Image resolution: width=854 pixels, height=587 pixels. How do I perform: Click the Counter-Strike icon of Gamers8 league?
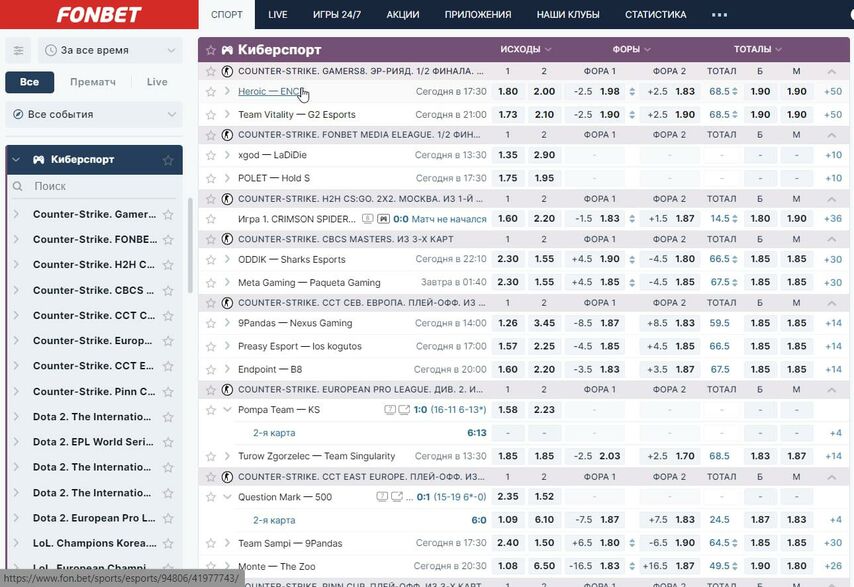(x=227, y=71)
